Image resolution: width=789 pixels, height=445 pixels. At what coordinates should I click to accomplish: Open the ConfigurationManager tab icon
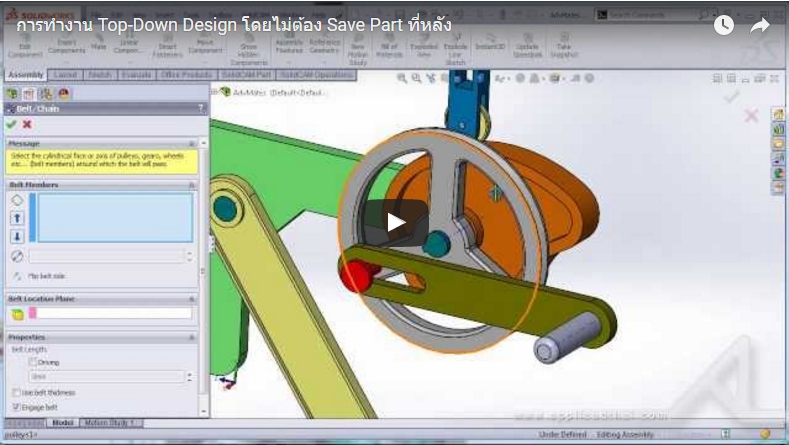(46, 94)
